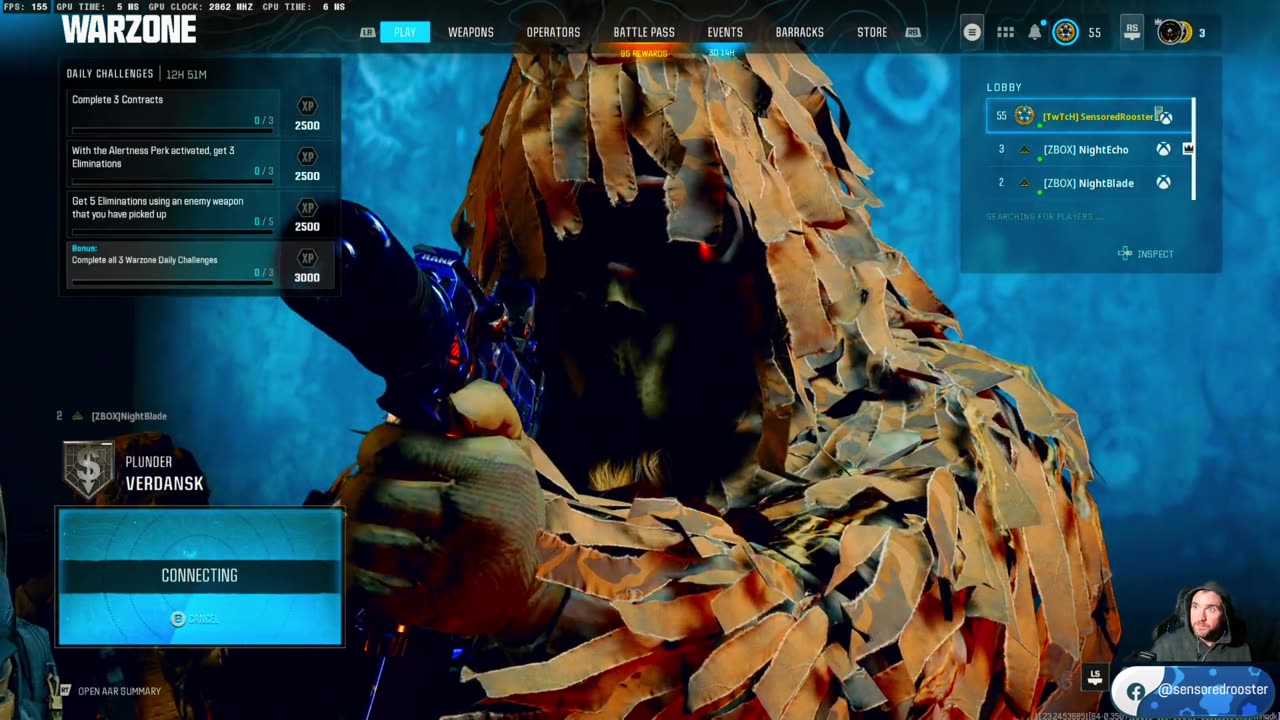Cancel the matchmaking connection
This screenshot has width=1280, height=720.
click(203, 619)
